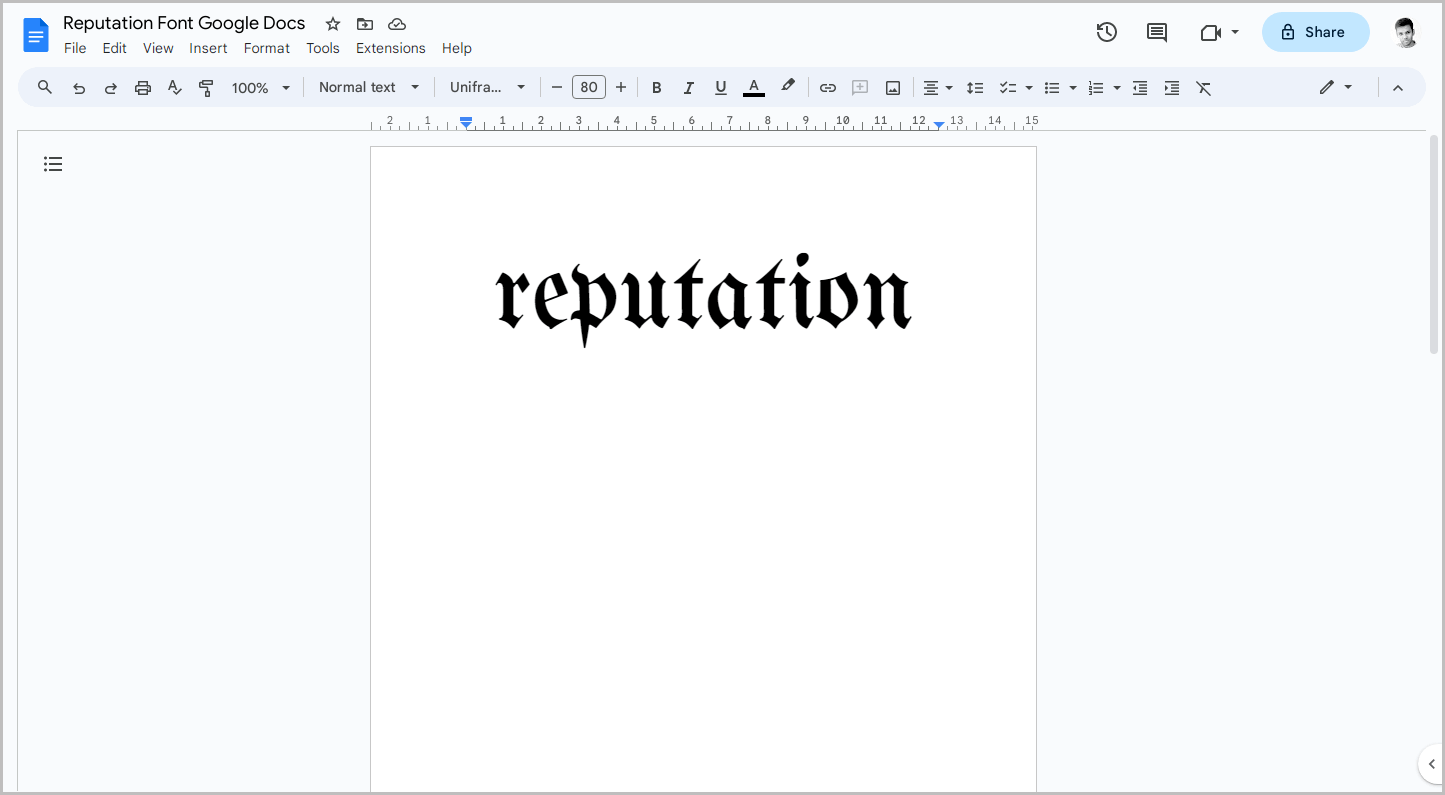Open the text color picker
Image resolution: width=1445 pixels, height=795 pixels.
point(753,87)
